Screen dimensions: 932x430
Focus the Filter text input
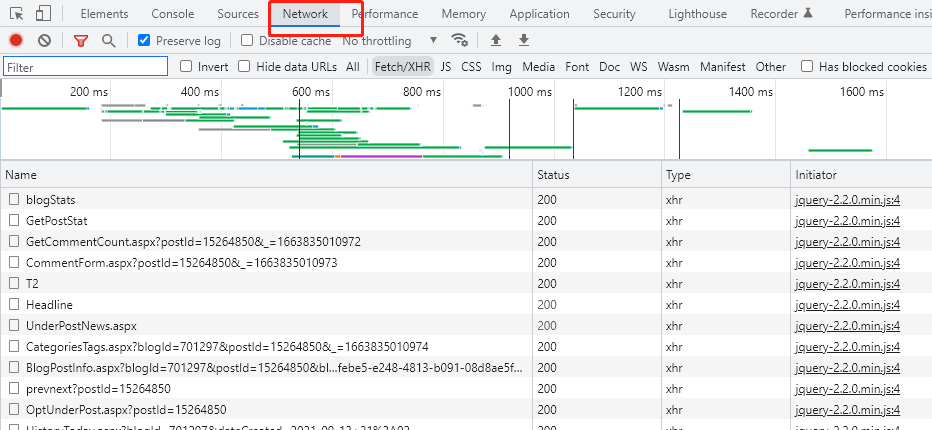[x=86, y=67]
